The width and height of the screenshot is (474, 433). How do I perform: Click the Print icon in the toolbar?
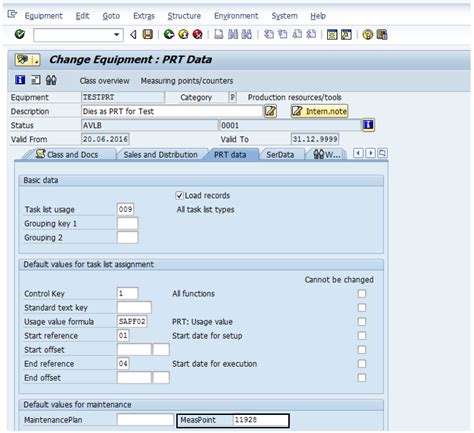219,34
